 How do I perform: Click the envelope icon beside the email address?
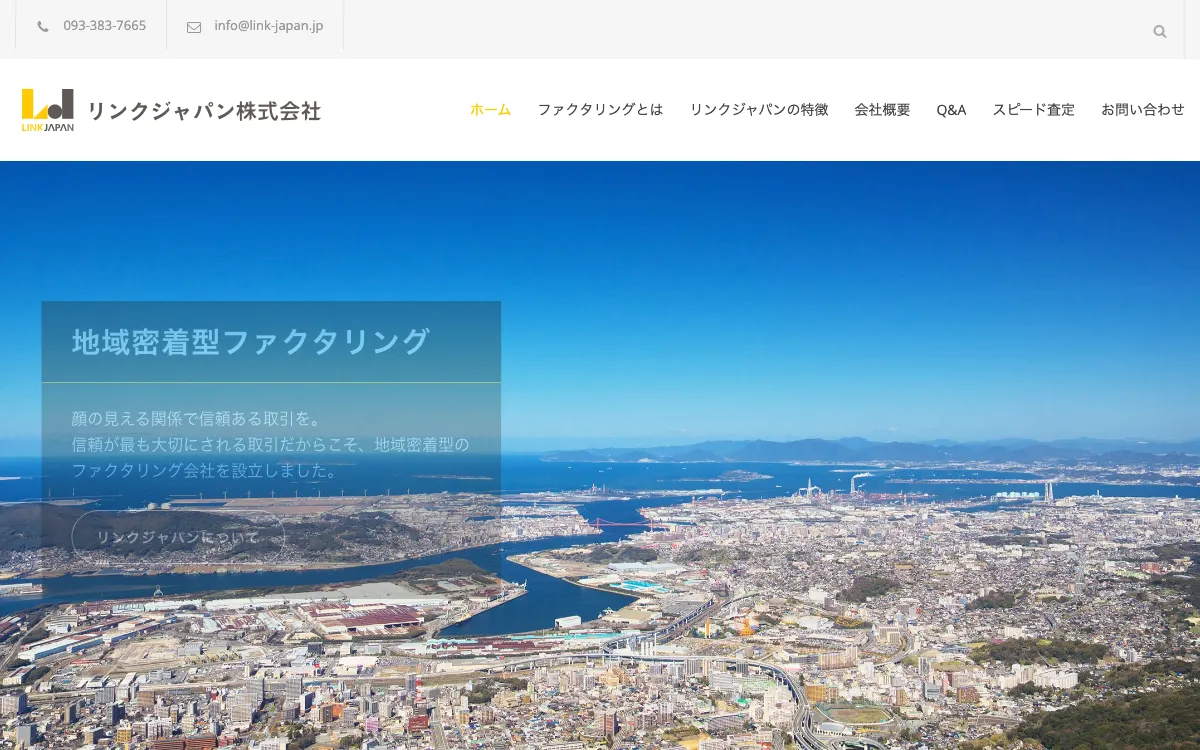[x=194, y=27]
